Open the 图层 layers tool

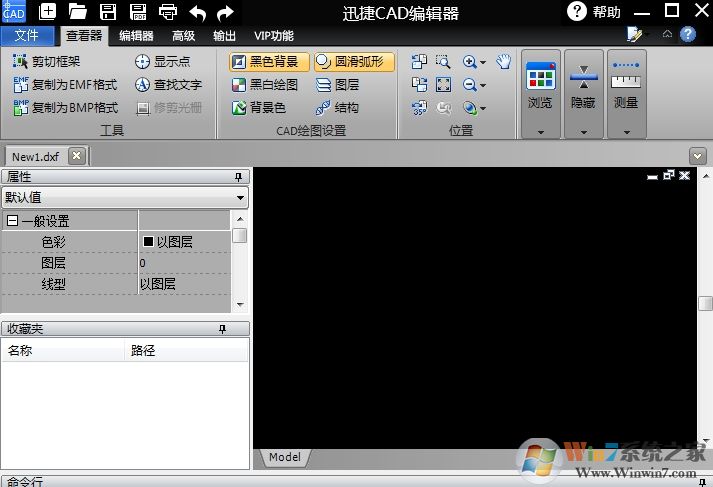pyautogui.click(x=338, y=85)
